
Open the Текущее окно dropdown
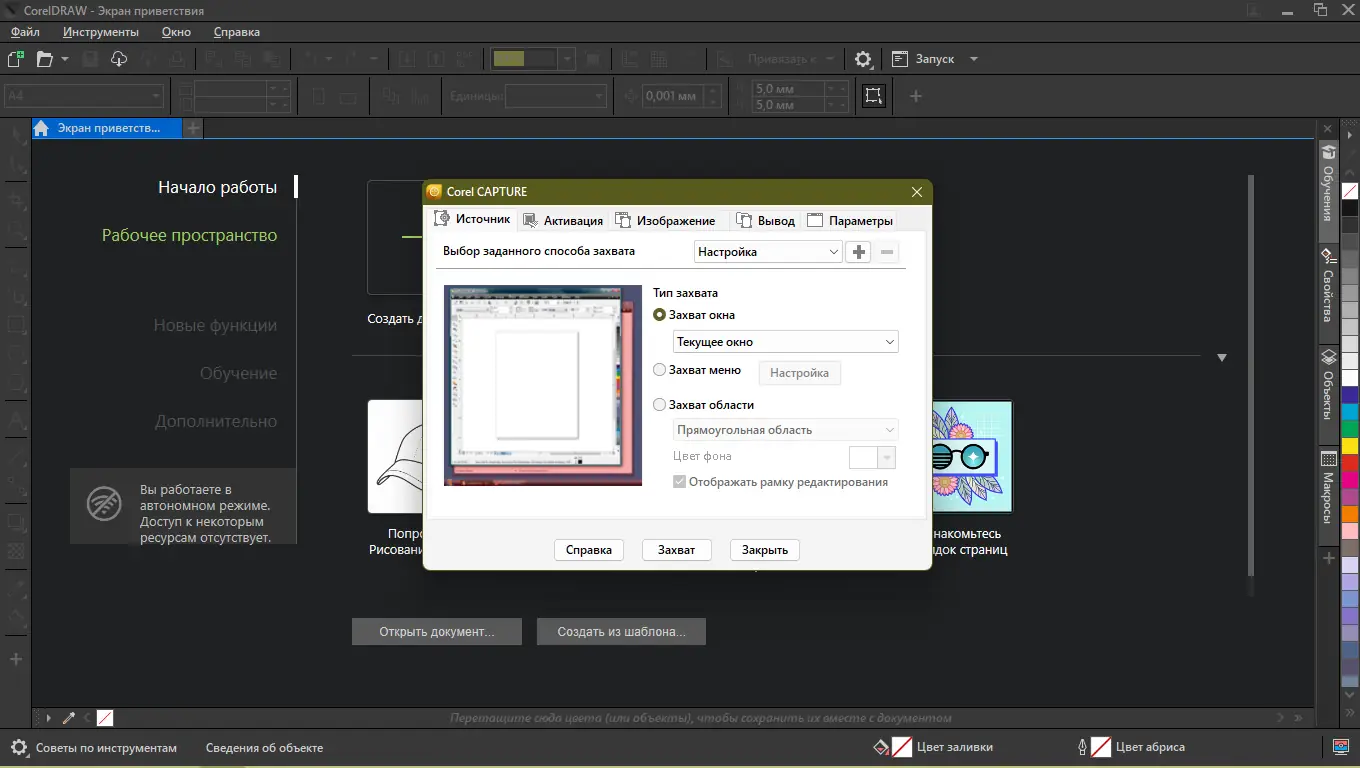tap(786, 342)
